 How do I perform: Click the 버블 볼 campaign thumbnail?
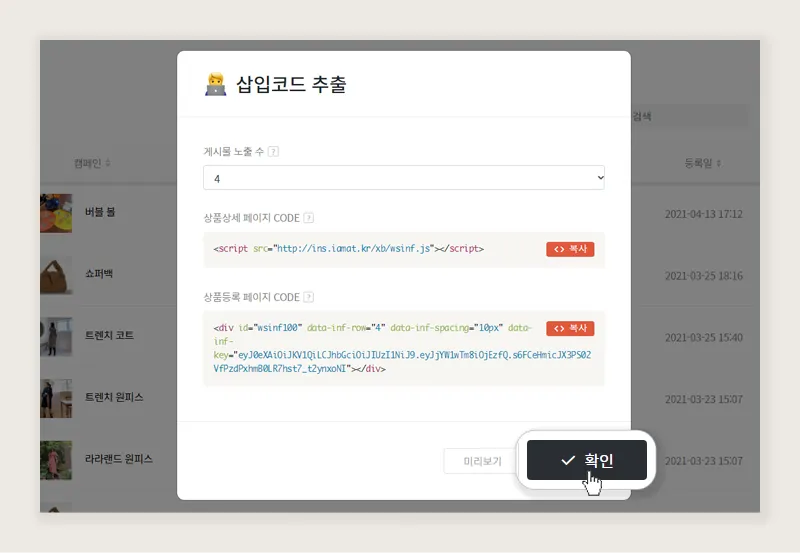pos(56,213)
